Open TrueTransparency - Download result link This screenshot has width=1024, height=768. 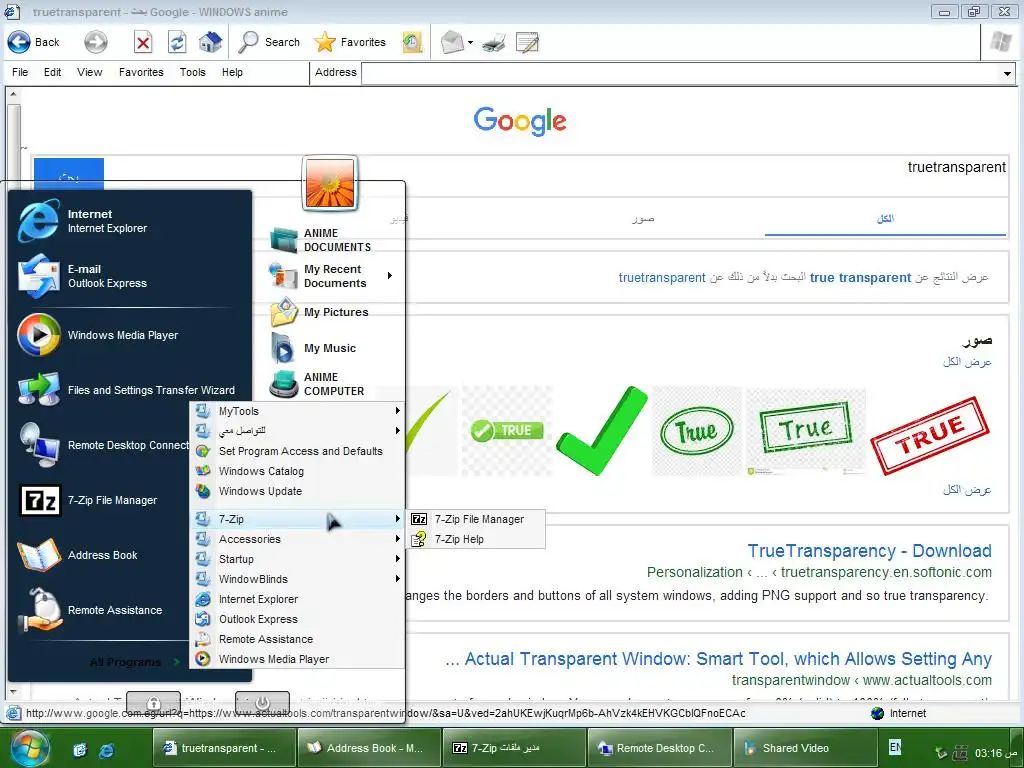point(869,551)
